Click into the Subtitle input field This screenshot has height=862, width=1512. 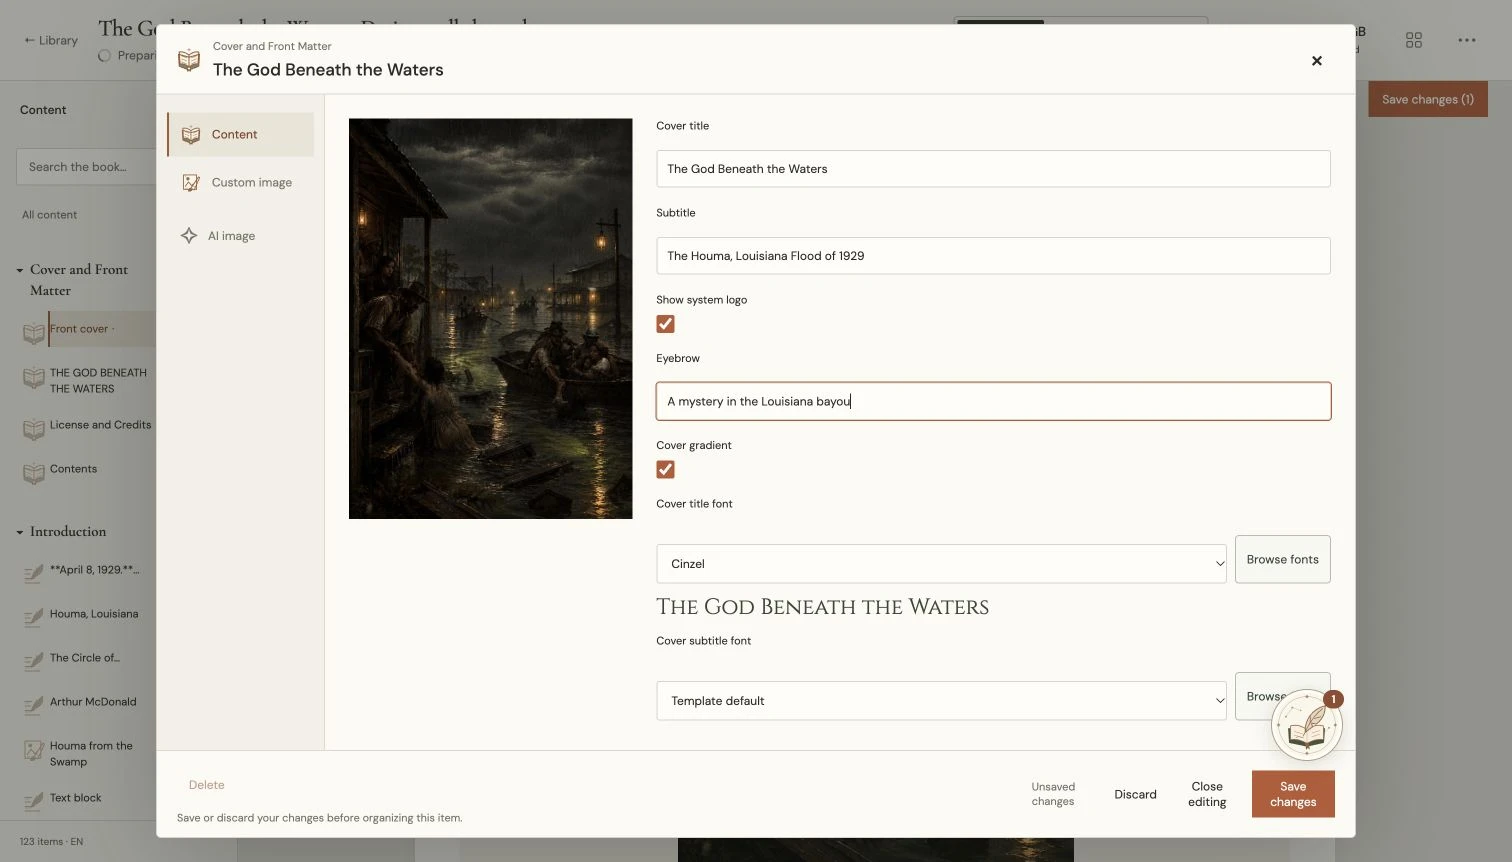[993, 256]
